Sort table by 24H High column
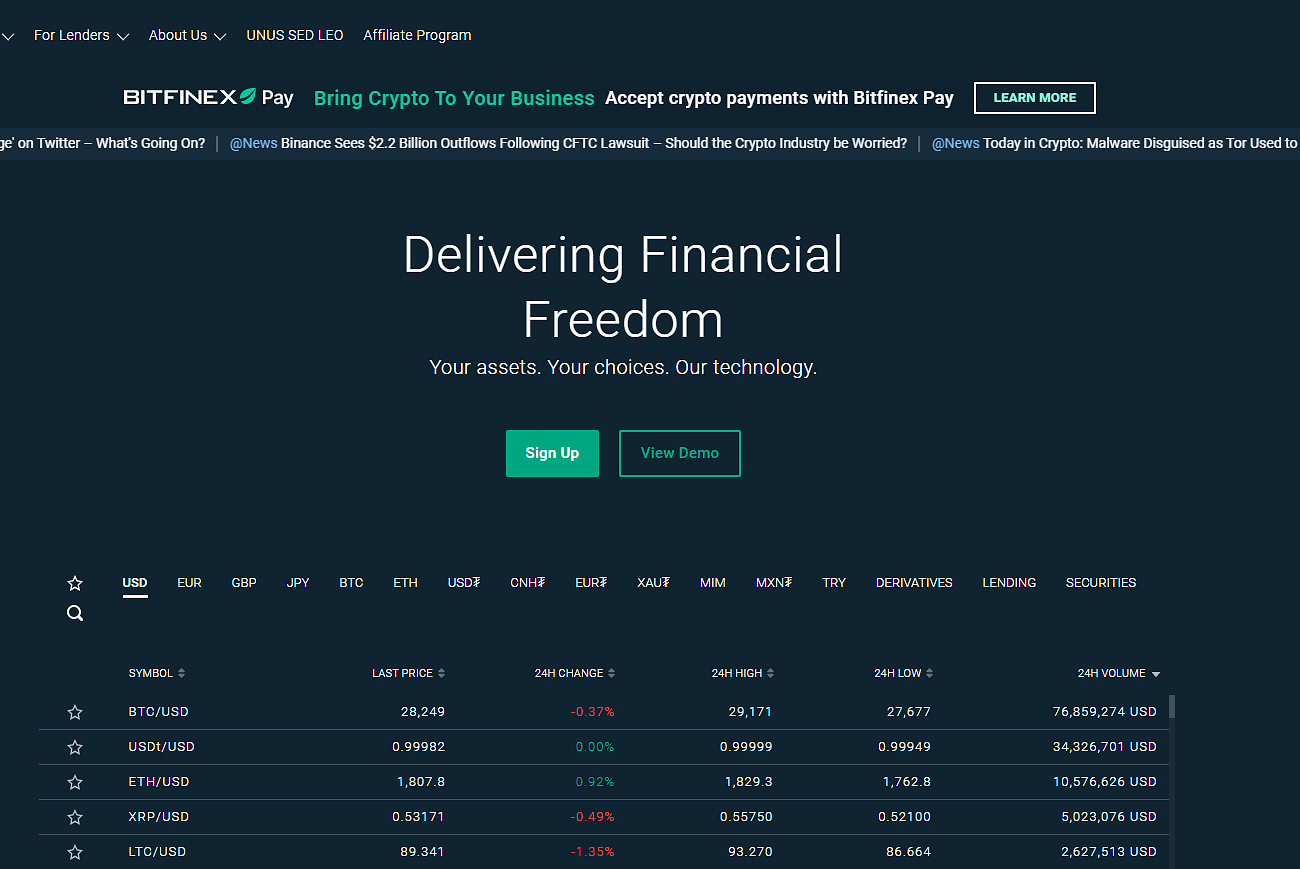Screen dimensions: 1300x869 [743, 673]
